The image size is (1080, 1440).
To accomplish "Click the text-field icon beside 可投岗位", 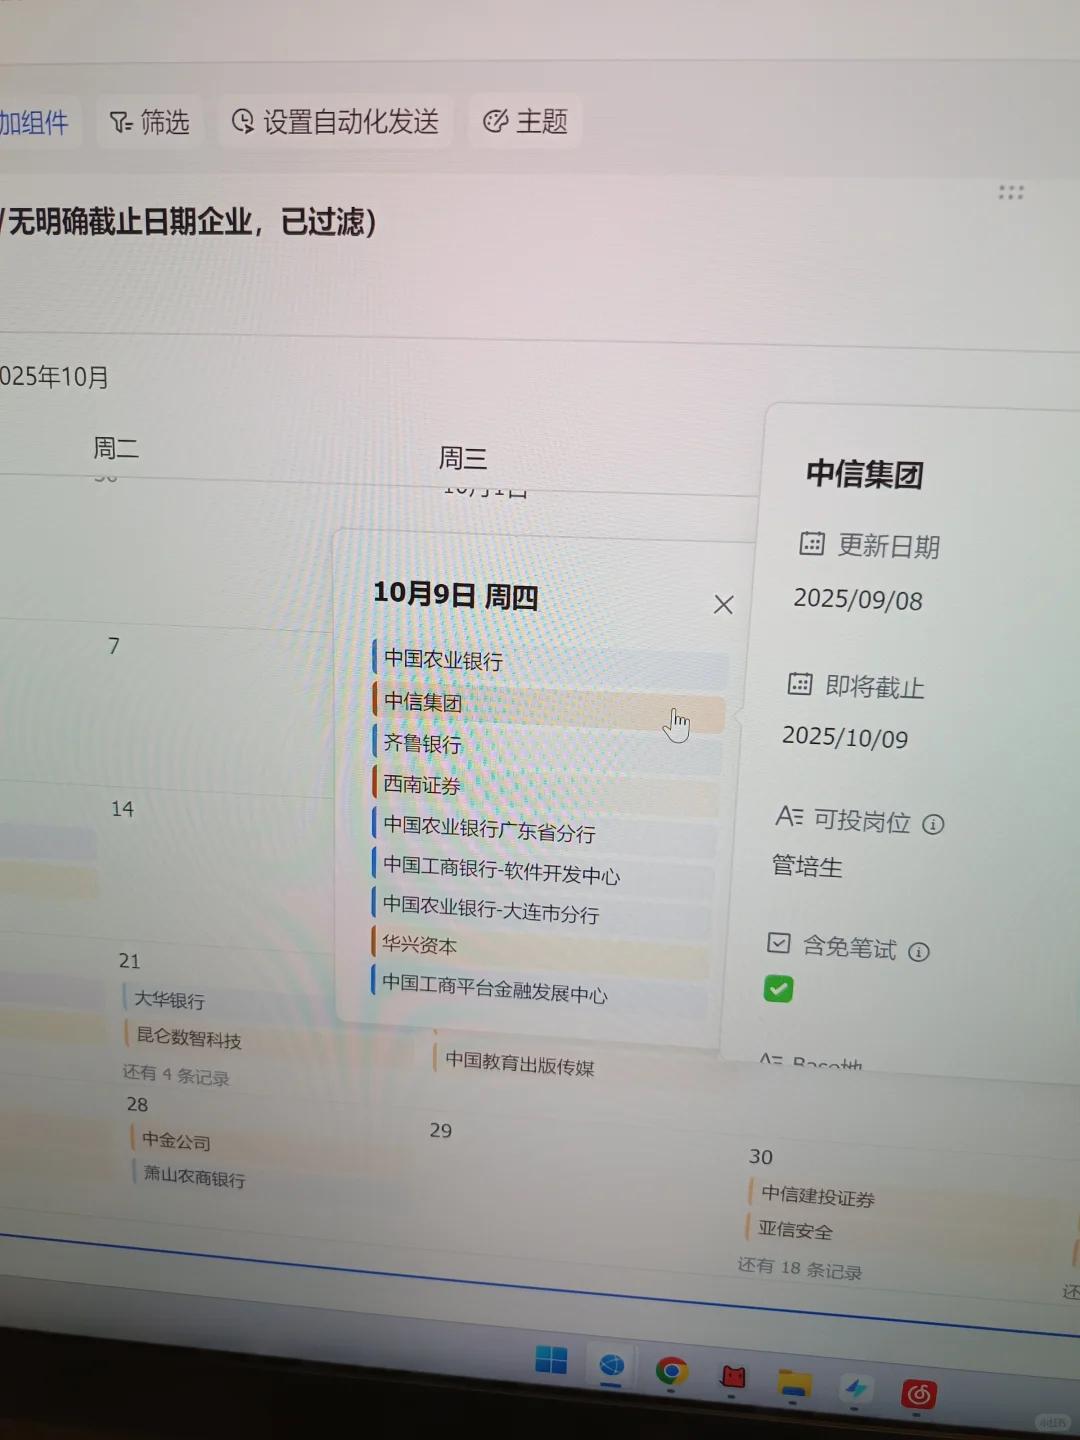I will [789, 818].
